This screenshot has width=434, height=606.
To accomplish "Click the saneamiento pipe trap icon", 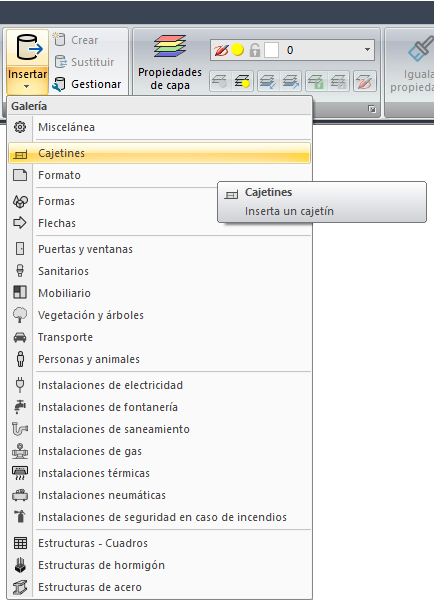I will click(x=20, y=429).
